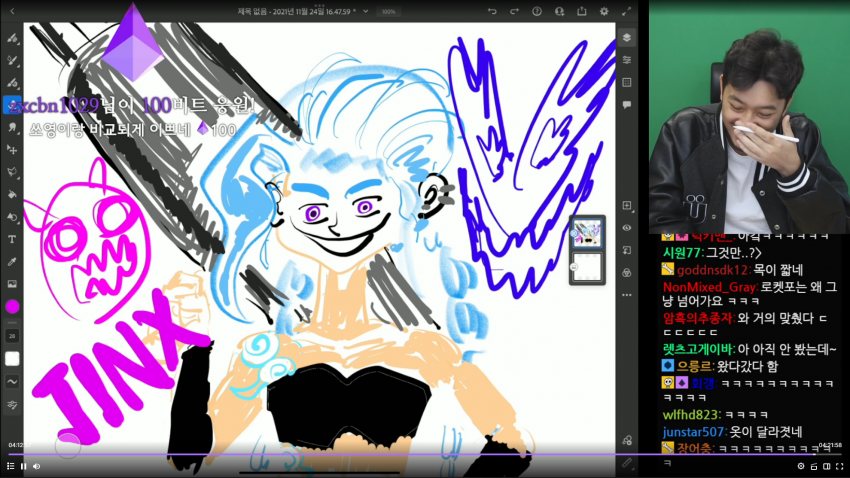Select the Text tool
Screen dimensions: 850x478
pyautogui.click(x=12, y=239)
